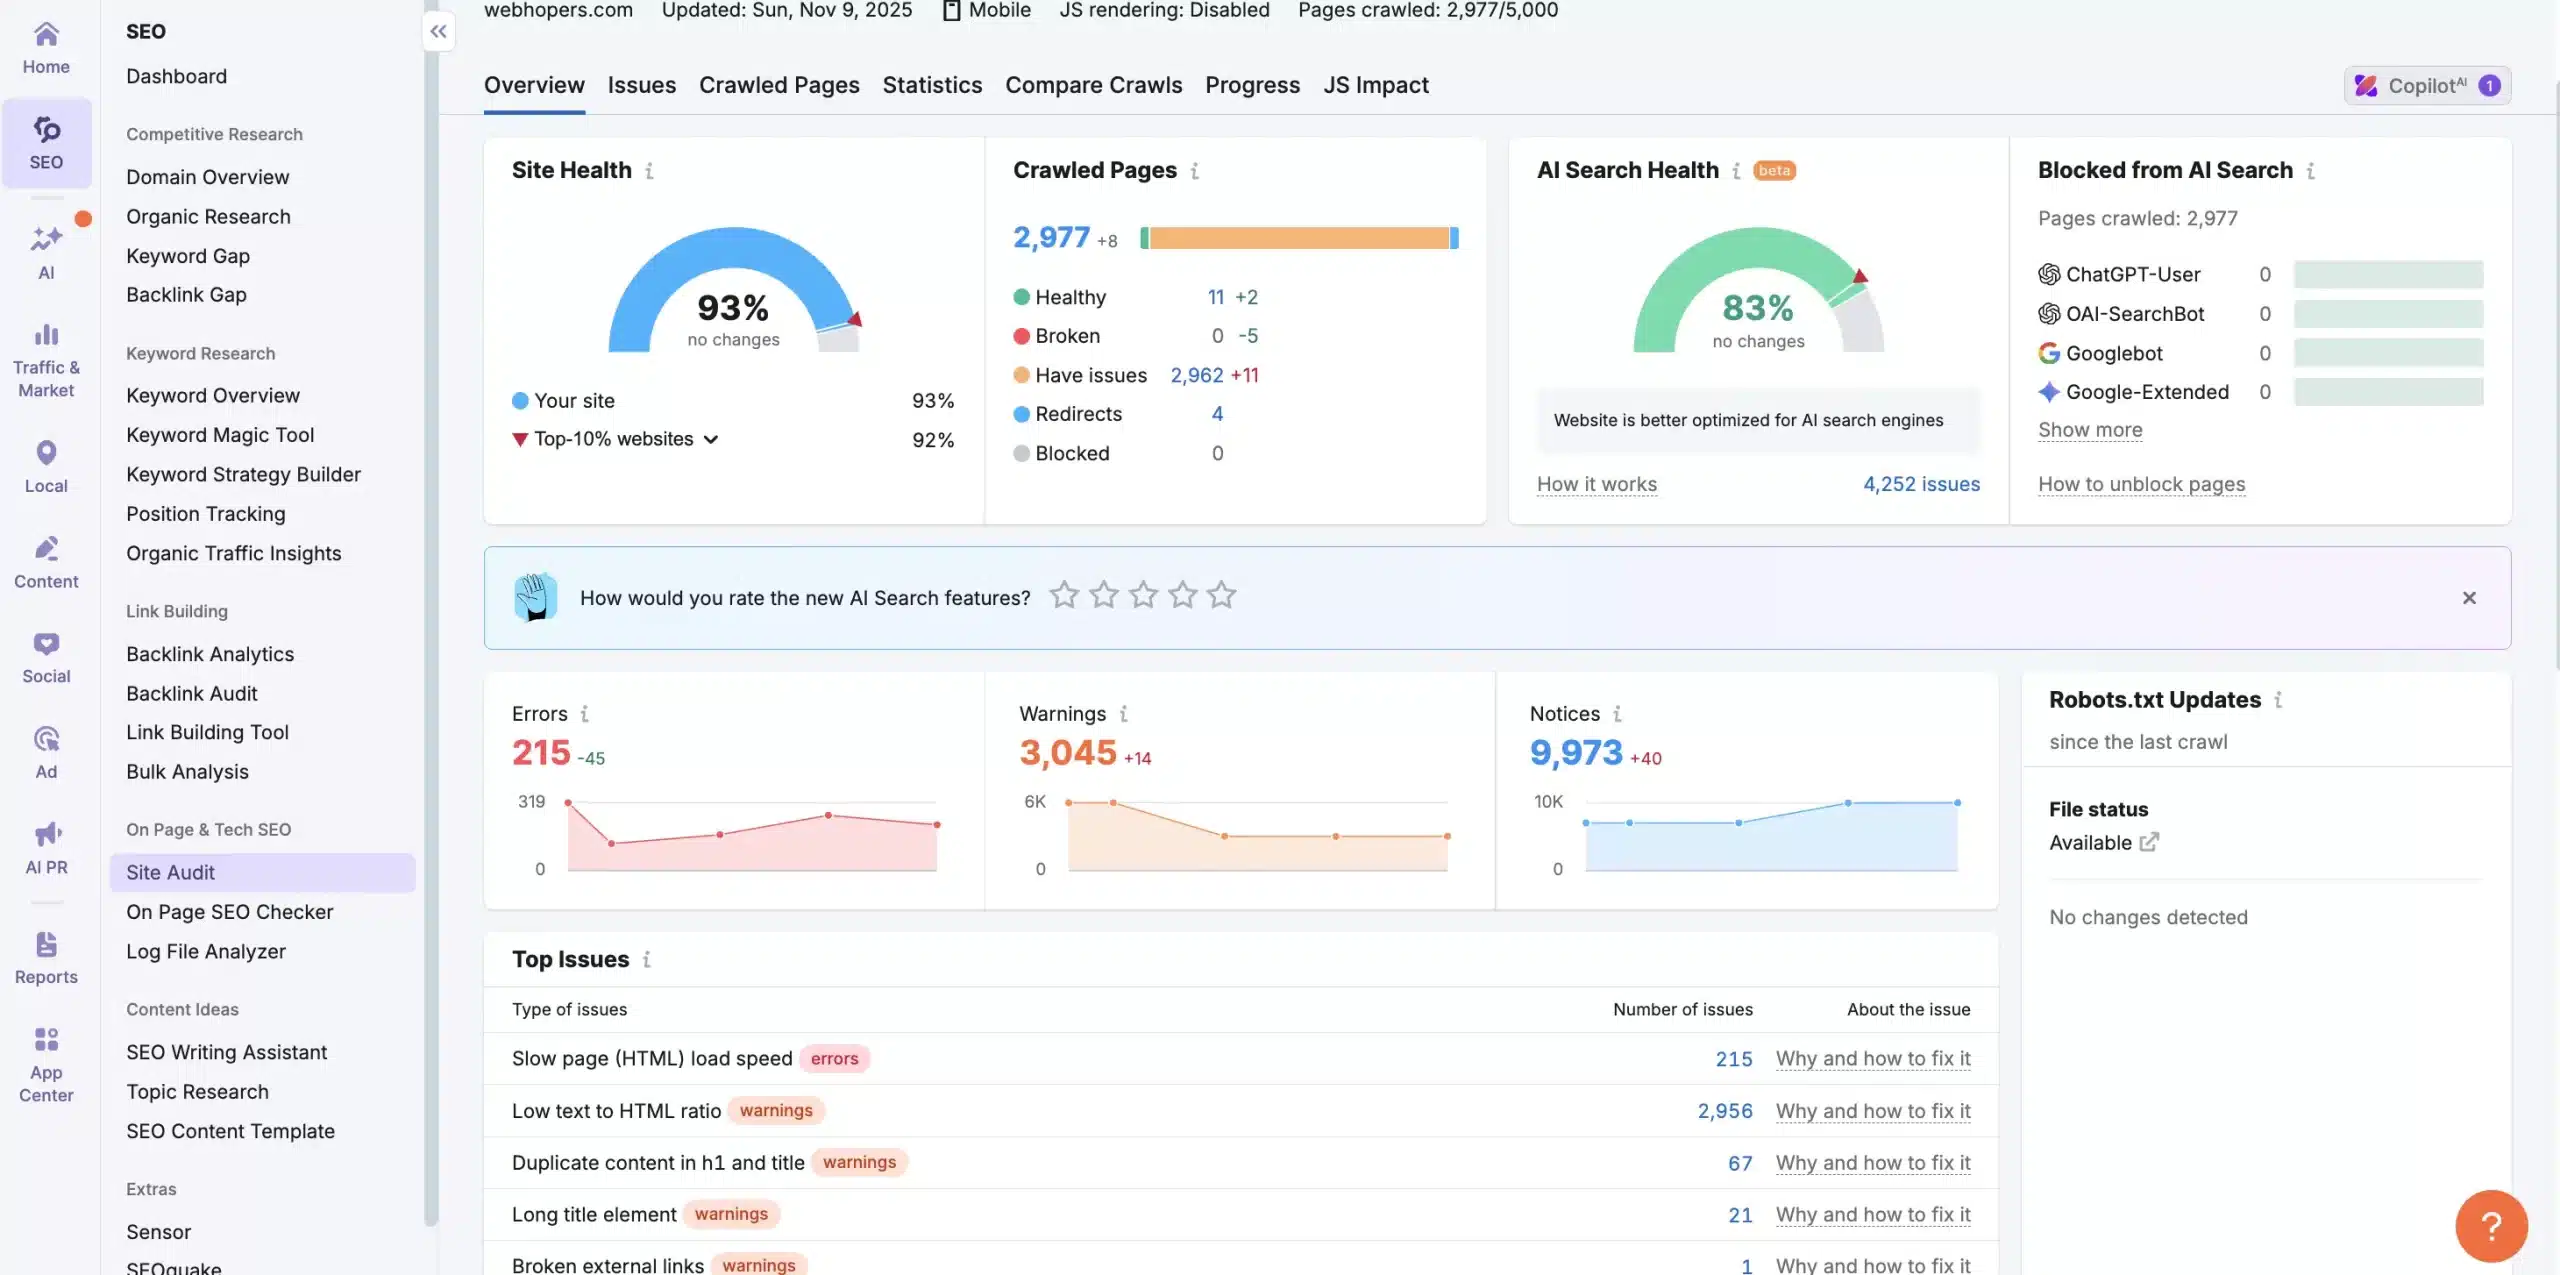Screen dimensions: 2560x1275
Task: Click the Robots.txt Updates info icon
Action: pyautogui.click(x=2278, y=700)
